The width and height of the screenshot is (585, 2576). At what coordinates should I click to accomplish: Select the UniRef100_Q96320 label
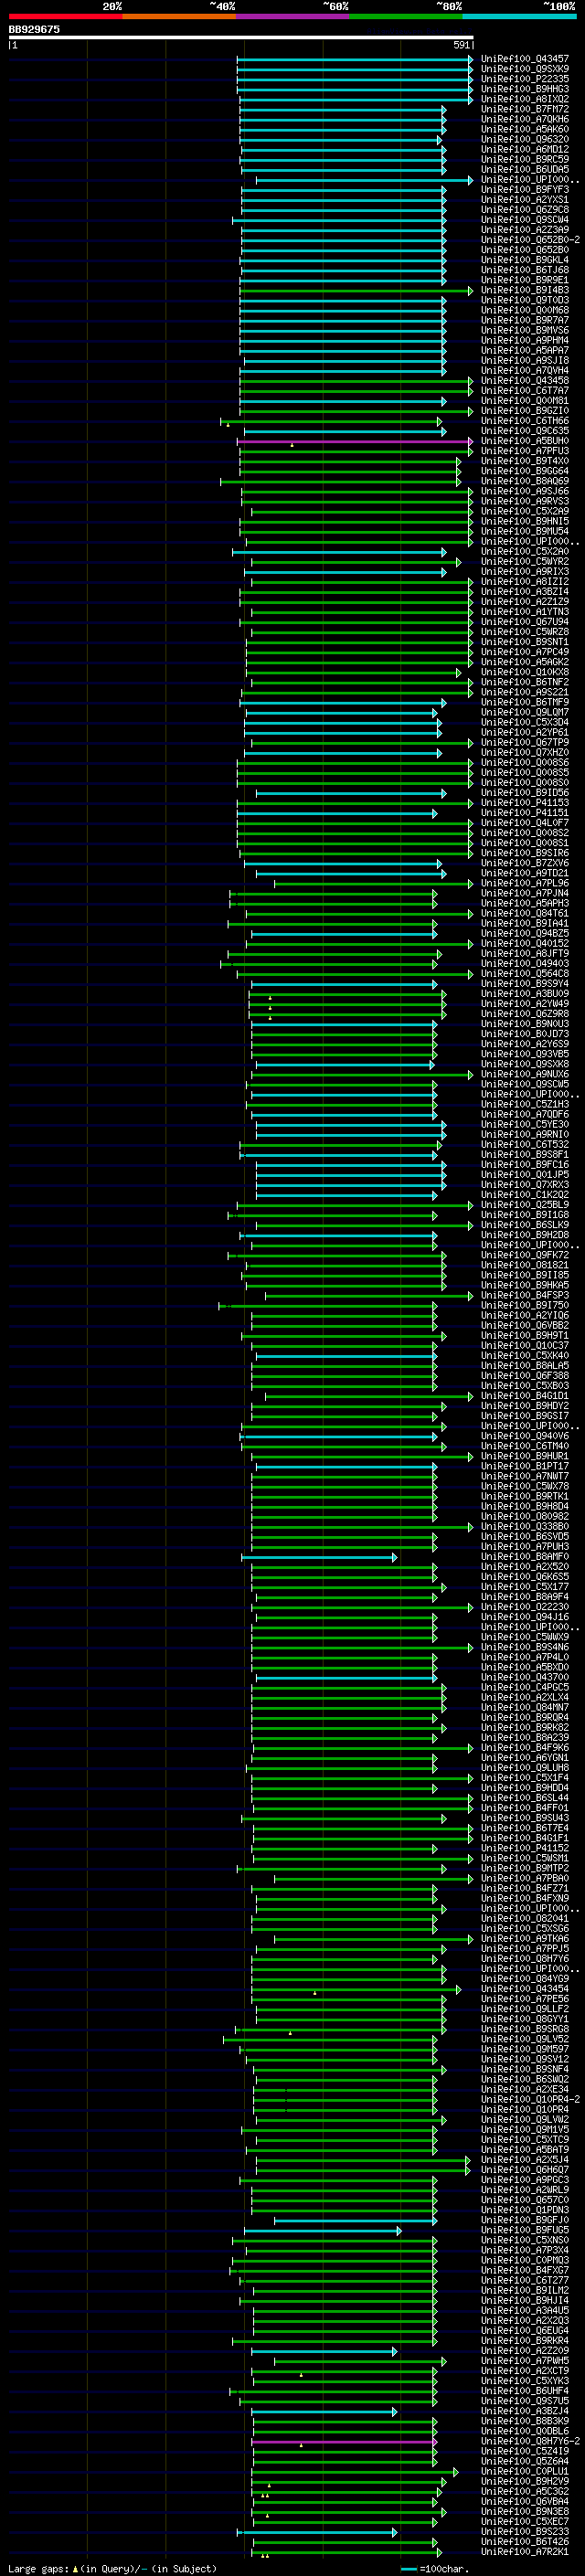pos(525,140)
